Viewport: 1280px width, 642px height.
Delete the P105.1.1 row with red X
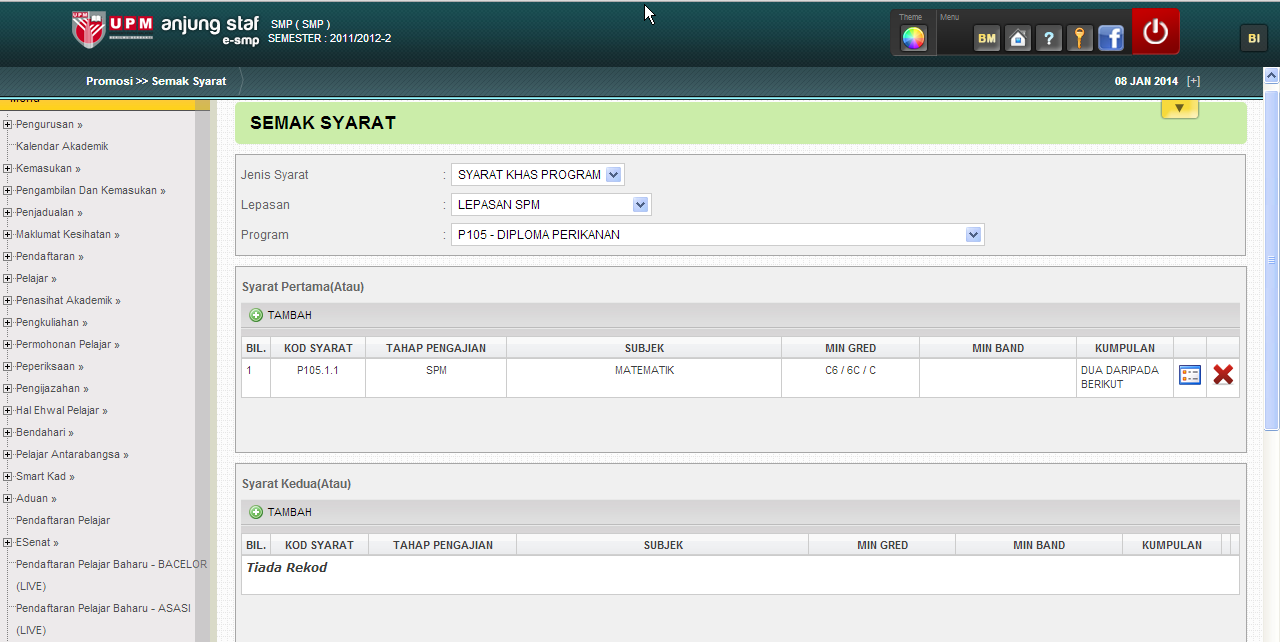tap(1223, 375)
